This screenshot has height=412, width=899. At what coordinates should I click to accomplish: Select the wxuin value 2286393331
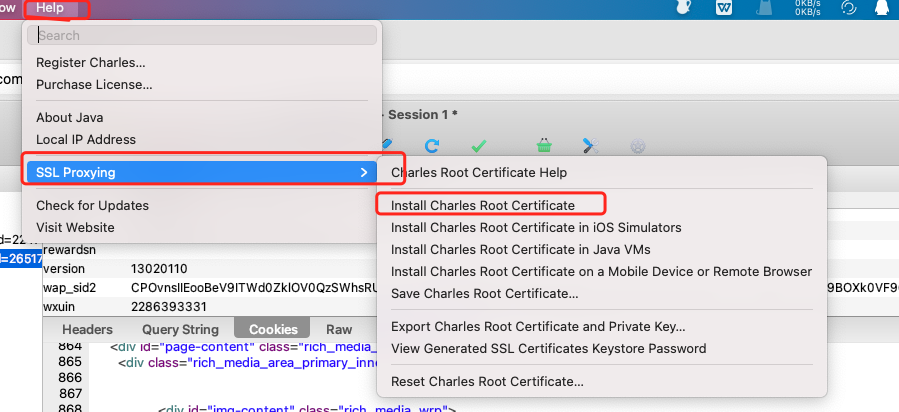pyautogui.click(x=169, y=307)
